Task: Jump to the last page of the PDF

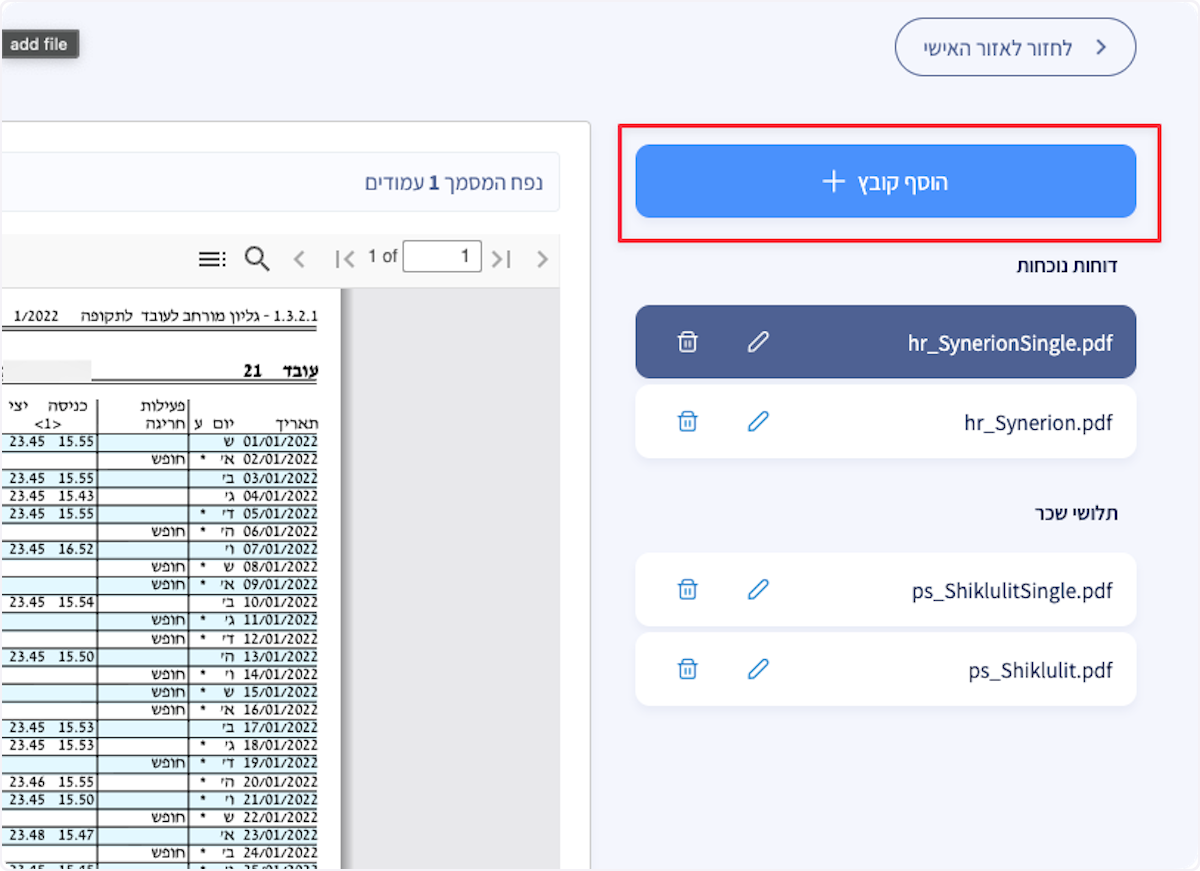Action: pyautogui.click(x=500, y=257)
